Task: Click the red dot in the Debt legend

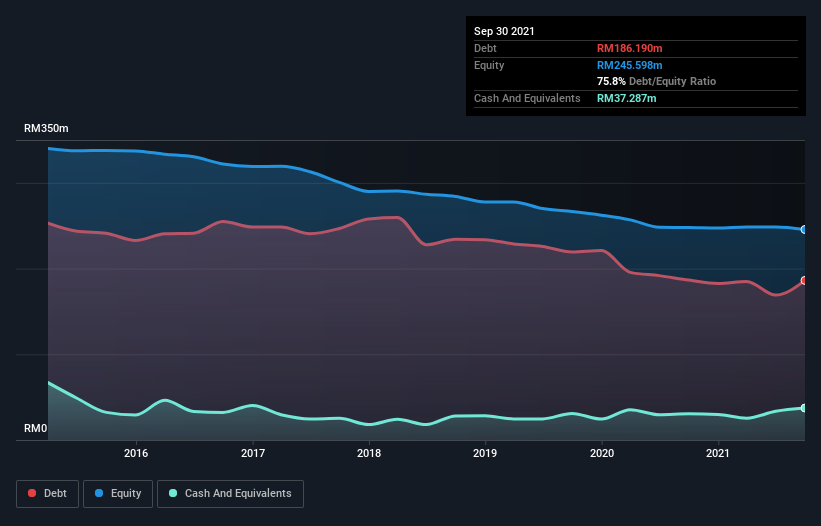Action: point(33,493)
